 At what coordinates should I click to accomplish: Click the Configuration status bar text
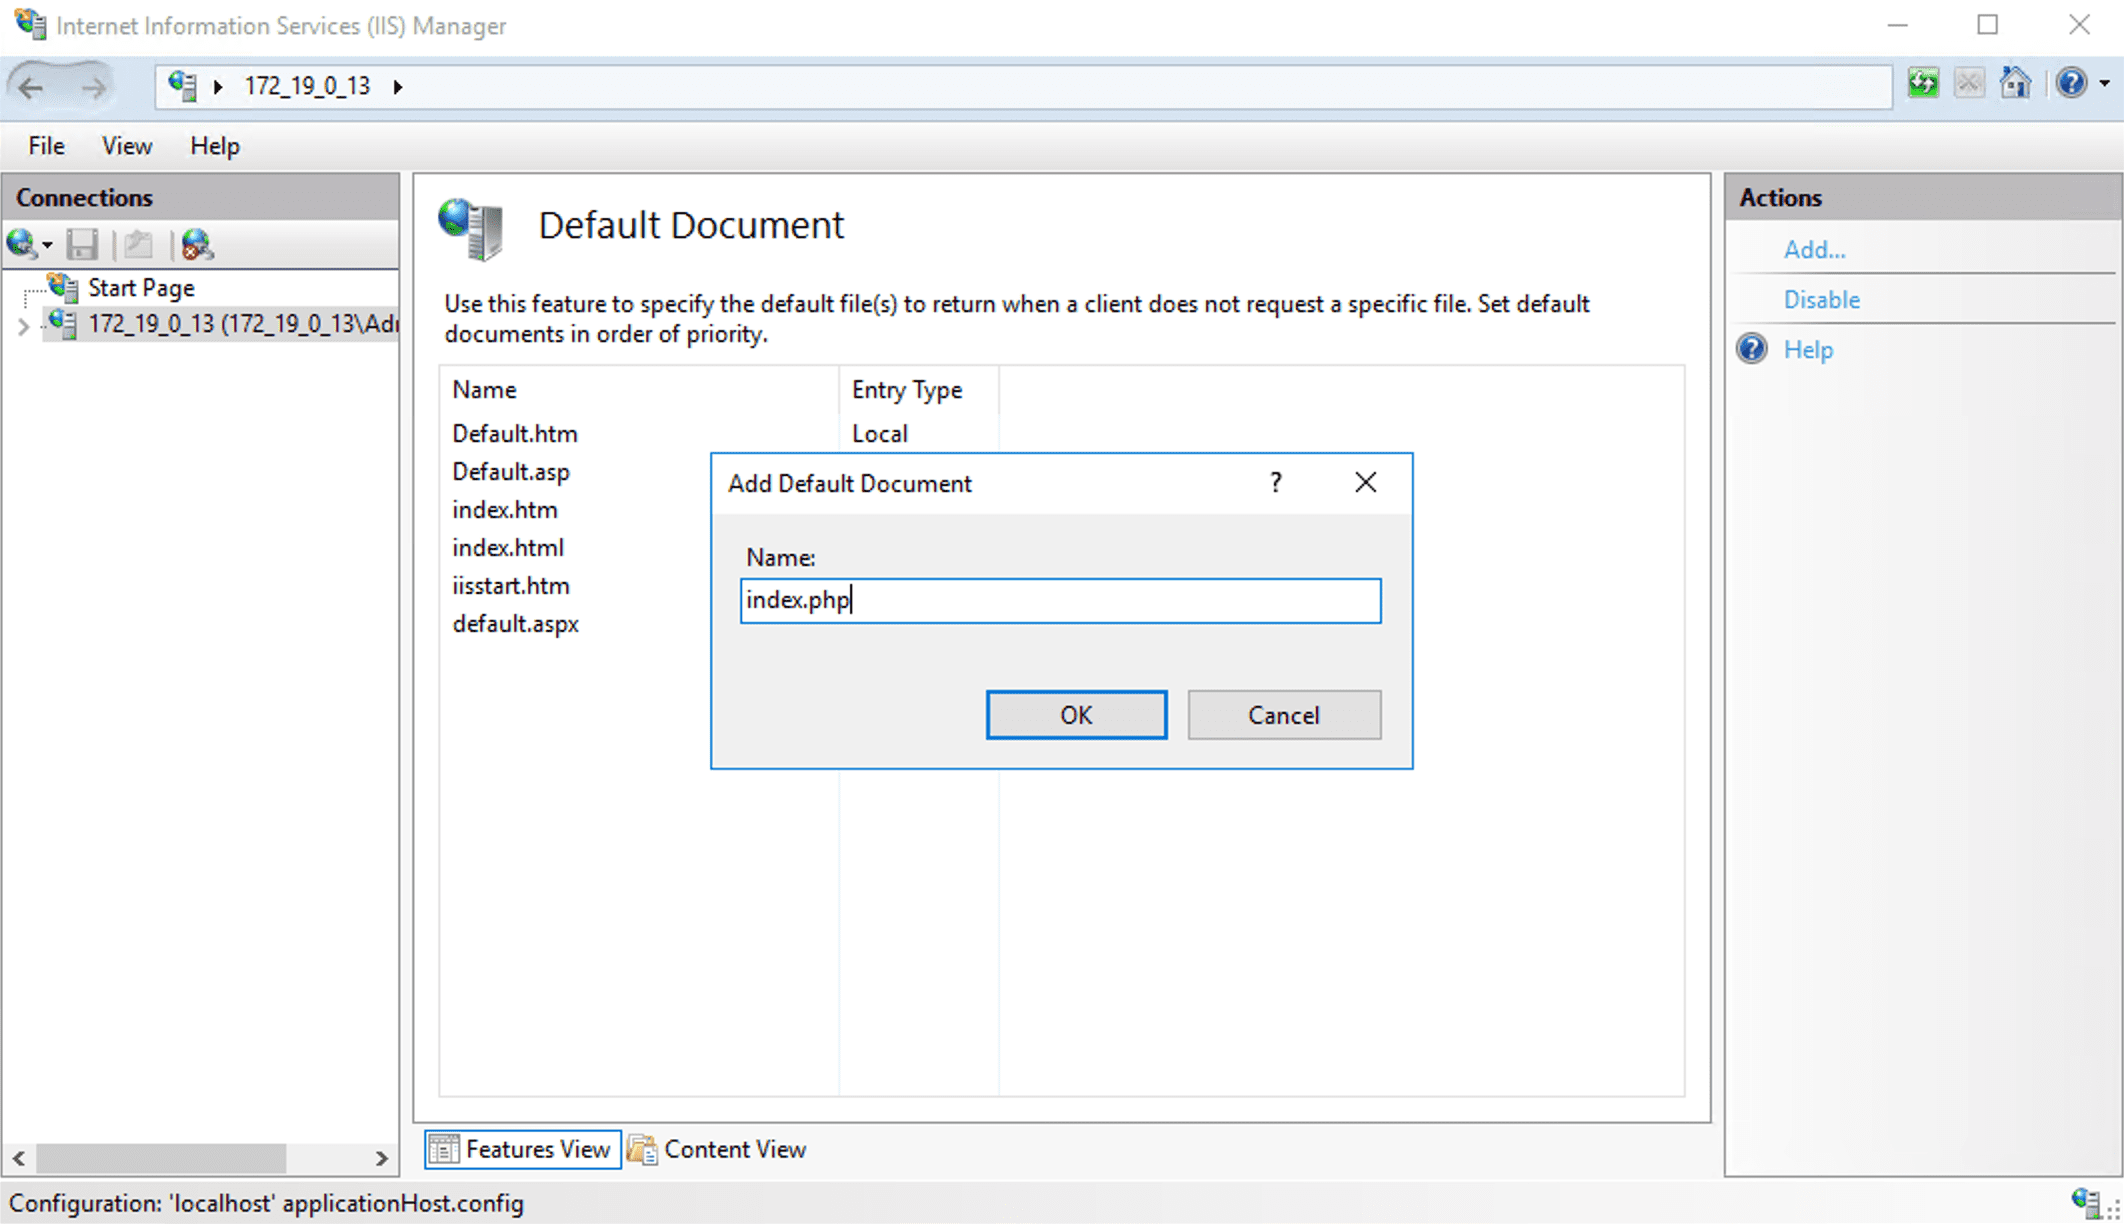point(266,1203)
